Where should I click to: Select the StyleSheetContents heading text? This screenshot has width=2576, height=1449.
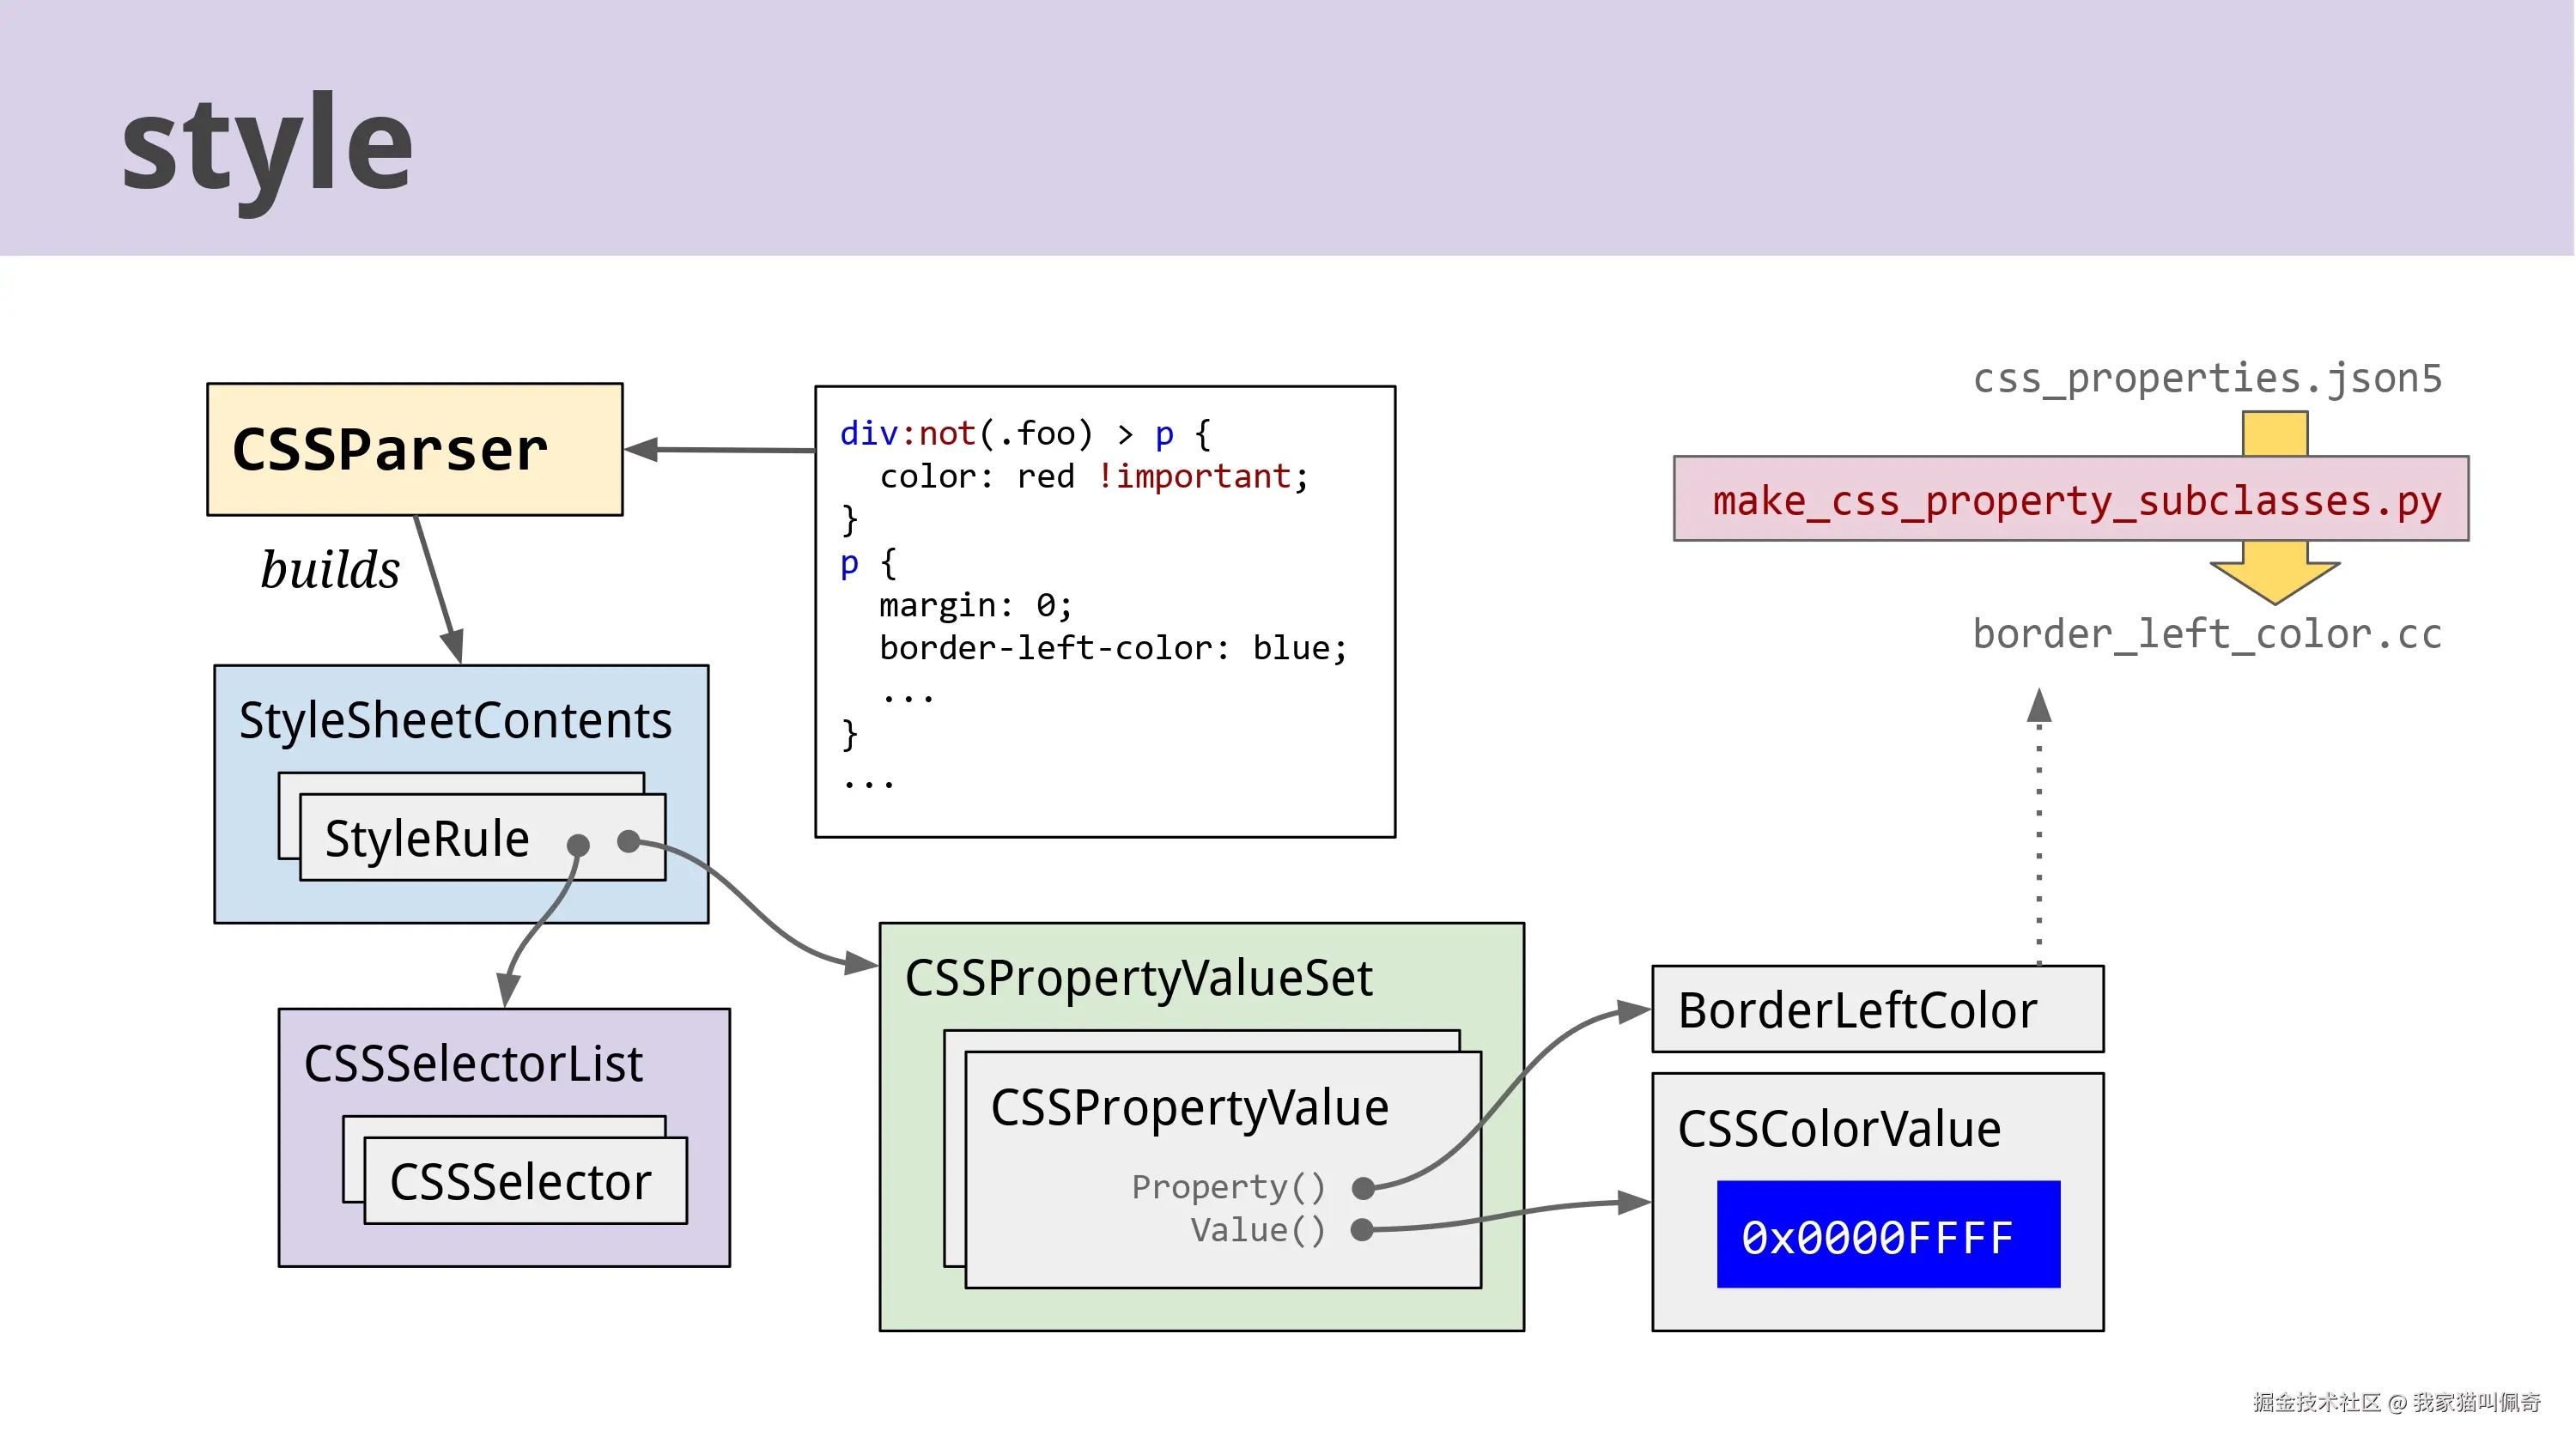(x=455, y=720)
